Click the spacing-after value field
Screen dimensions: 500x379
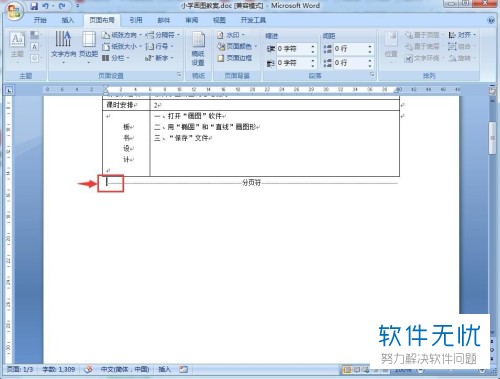pos(350,63)
